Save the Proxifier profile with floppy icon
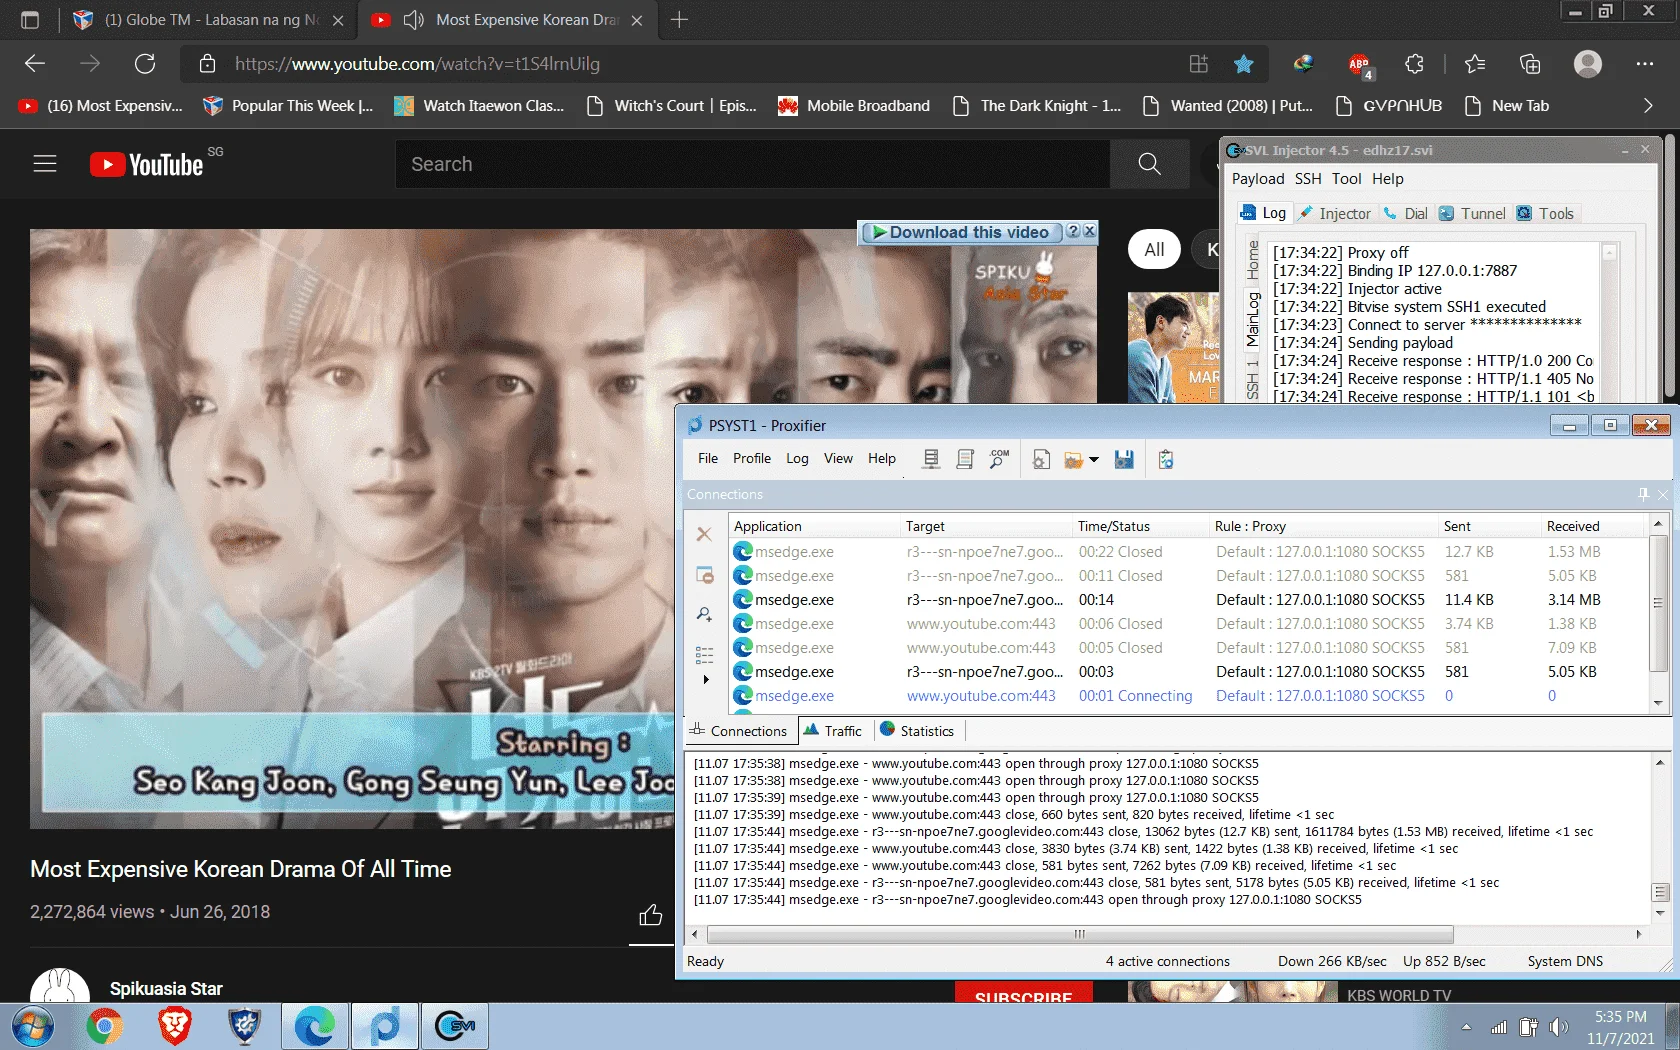The height and width of the screenshot is (1050, 1680). pos(1124,459)
